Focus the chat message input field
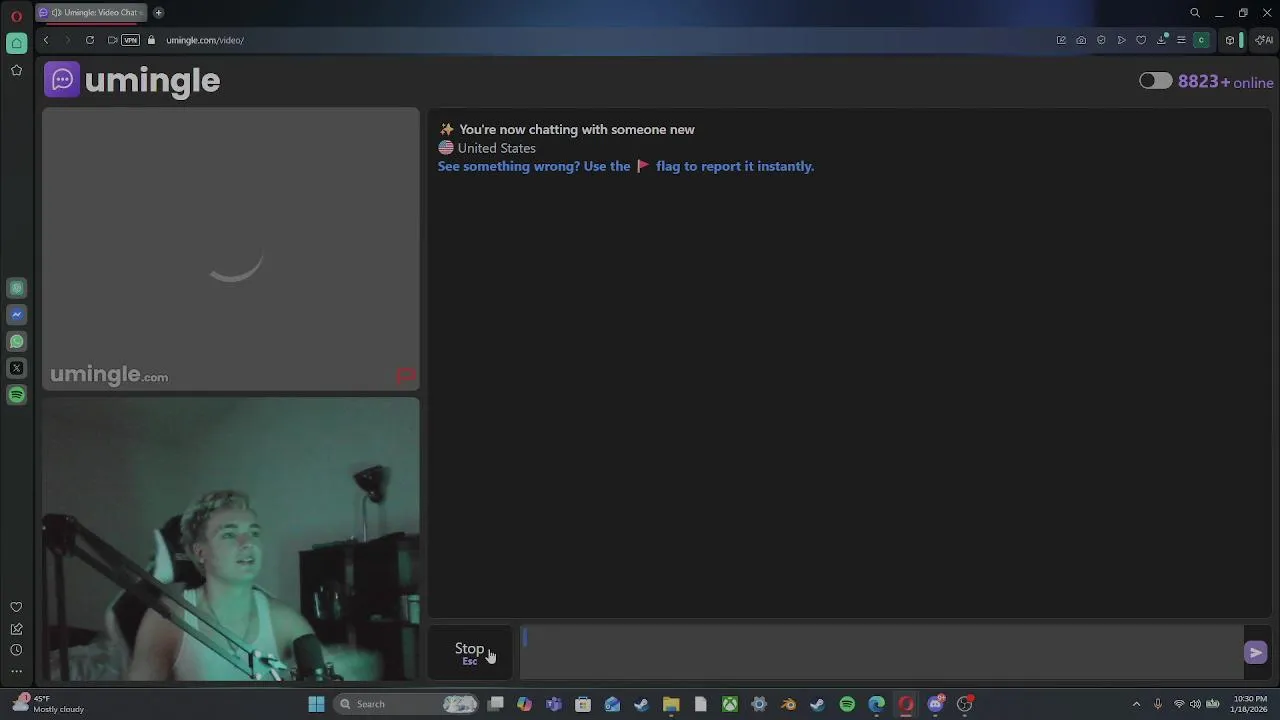The height and width of the screenshot is (720, 1280). 882,652
